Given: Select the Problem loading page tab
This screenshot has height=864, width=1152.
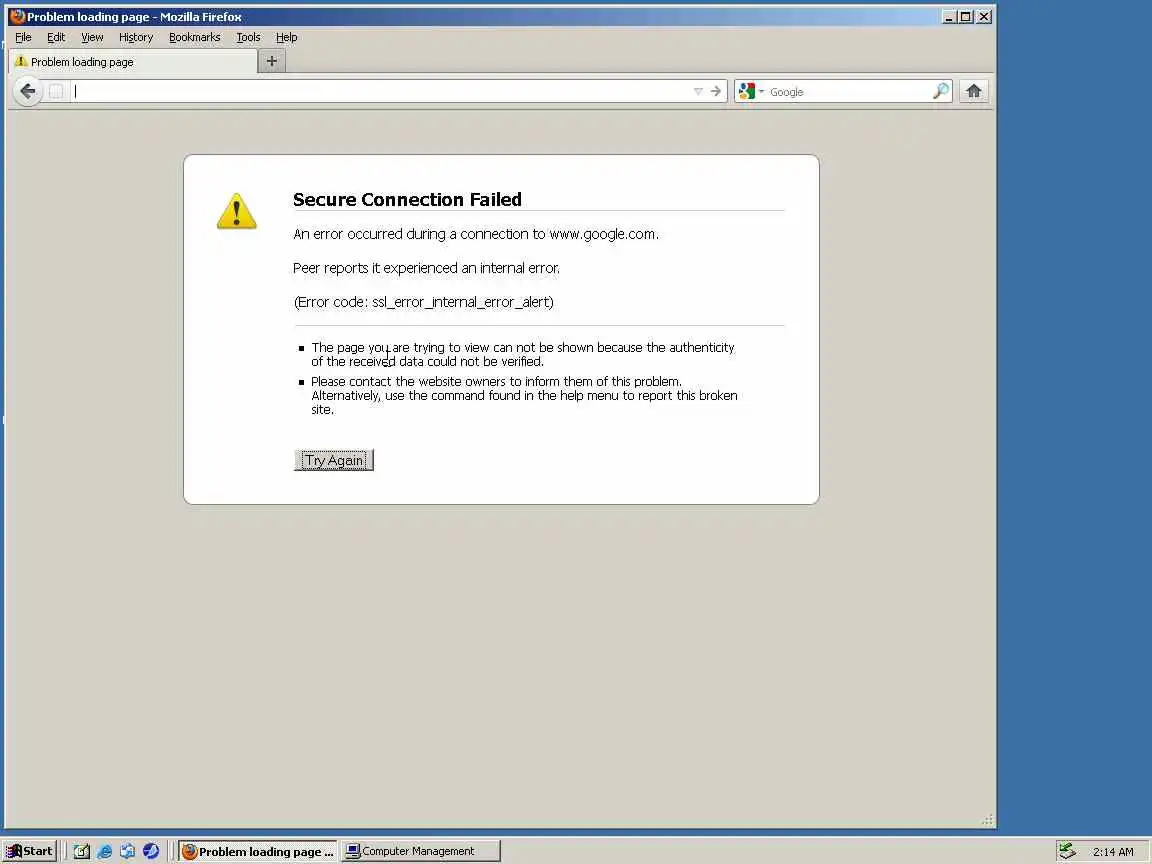Looking at the screenshot, I should point(133,62).
